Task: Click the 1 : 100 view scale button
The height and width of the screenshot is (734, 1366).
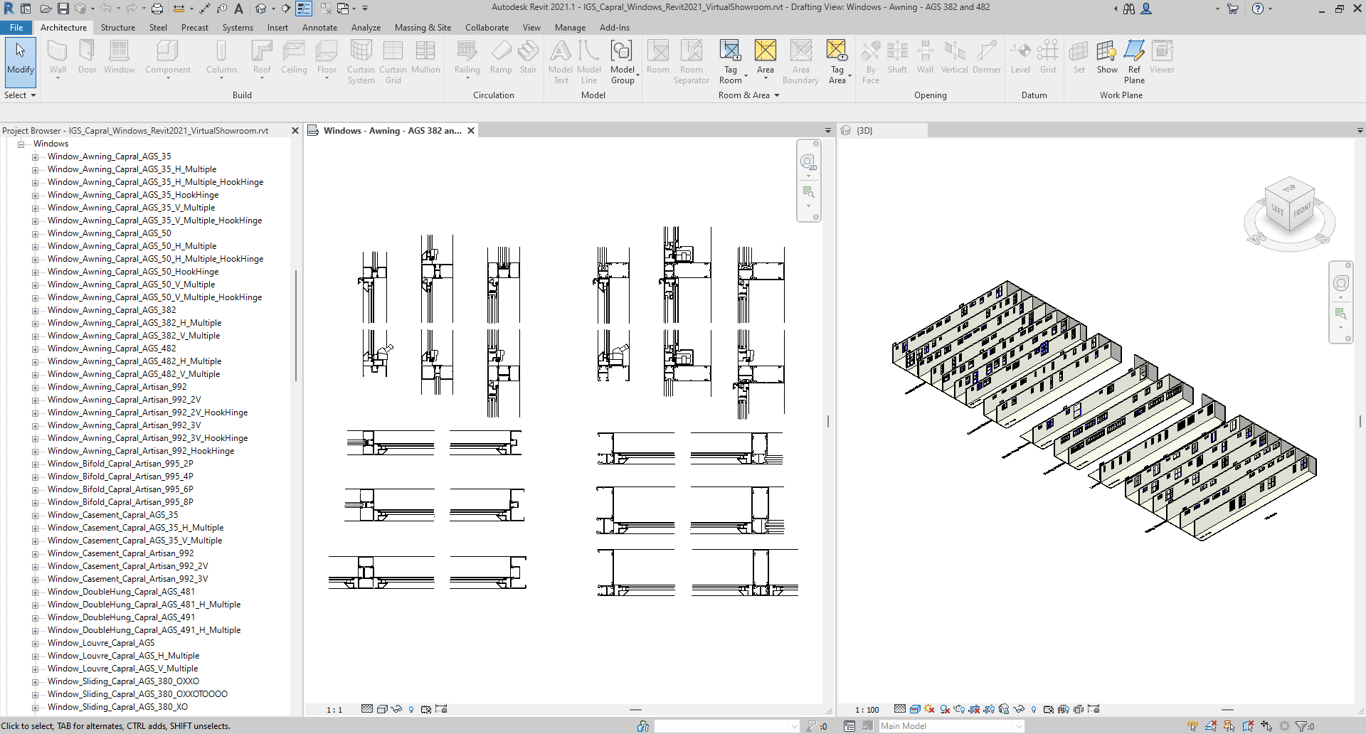Action: [867, 710]
